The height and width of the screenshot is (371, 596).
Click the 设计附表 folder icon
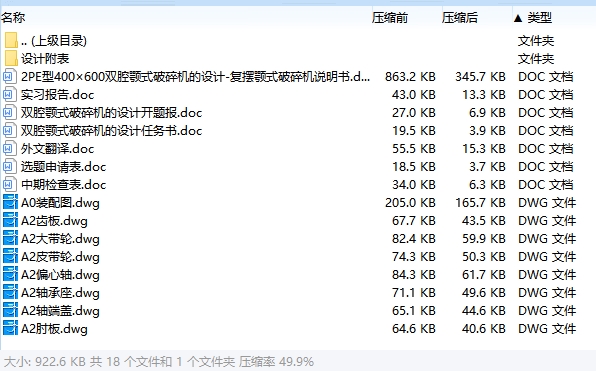point(11,59)
